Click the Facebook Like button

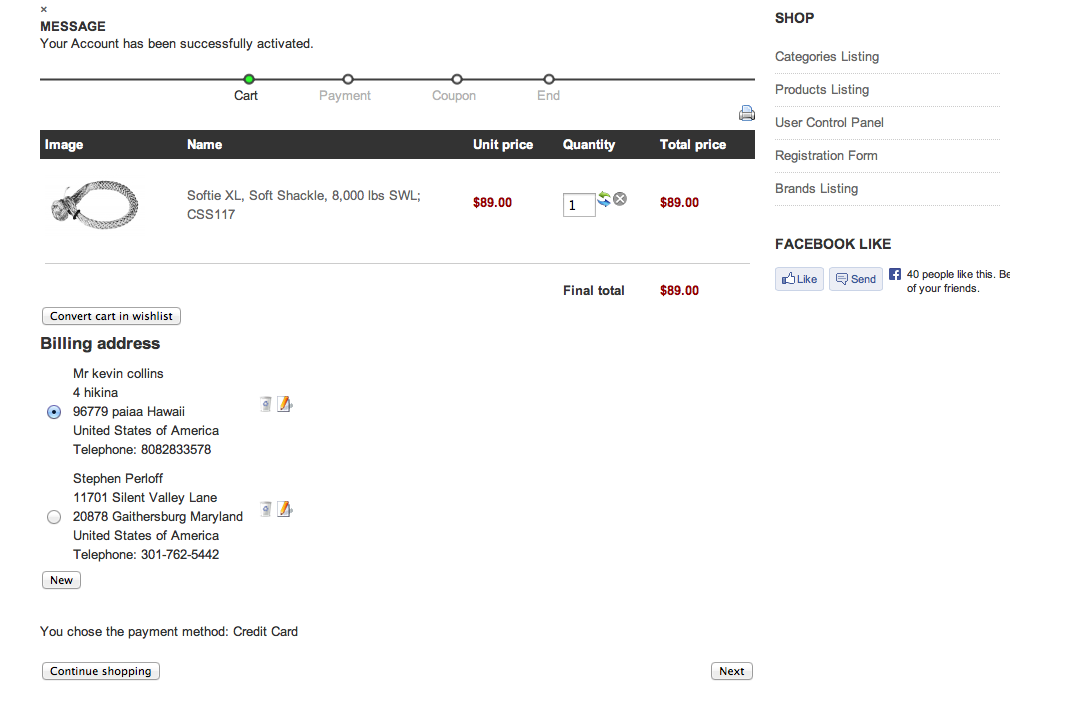(x=799, y=279)
